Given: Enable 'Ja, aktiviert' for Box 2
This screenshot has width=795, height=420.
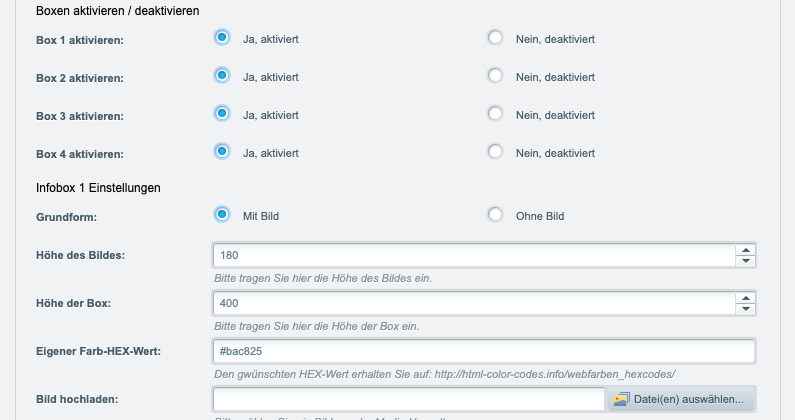Looking at the screenshot, I should [222, 76].
